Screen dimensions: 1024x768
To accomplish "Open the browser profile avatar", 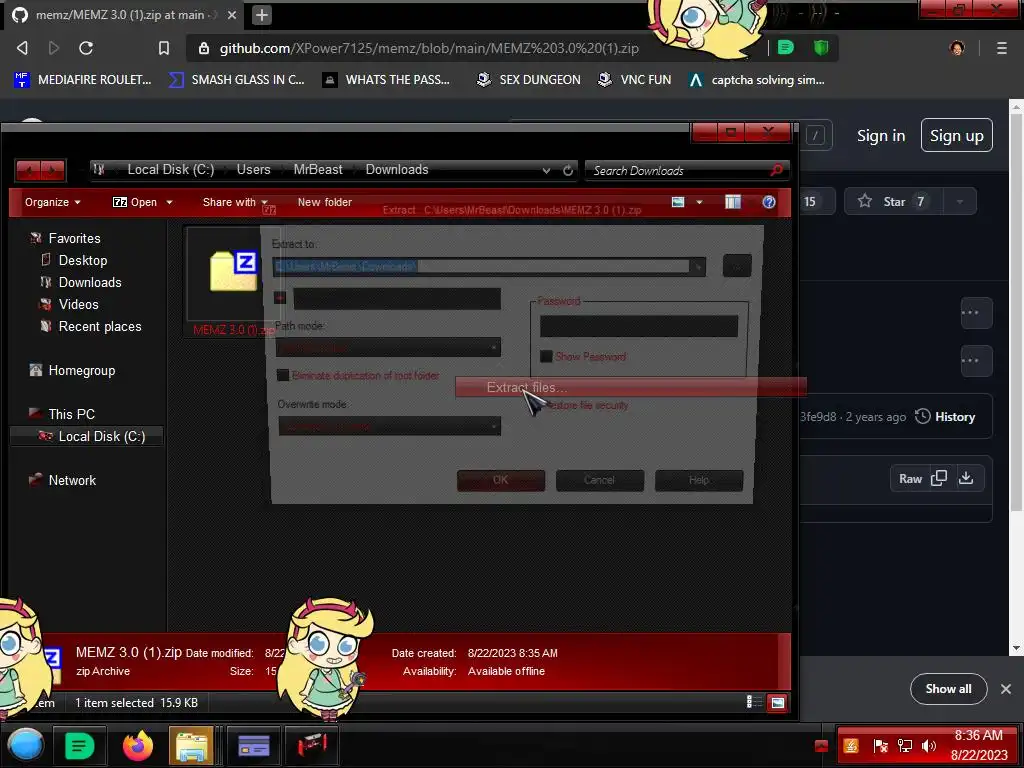I will pyautogui.click(x=957, y=48).
